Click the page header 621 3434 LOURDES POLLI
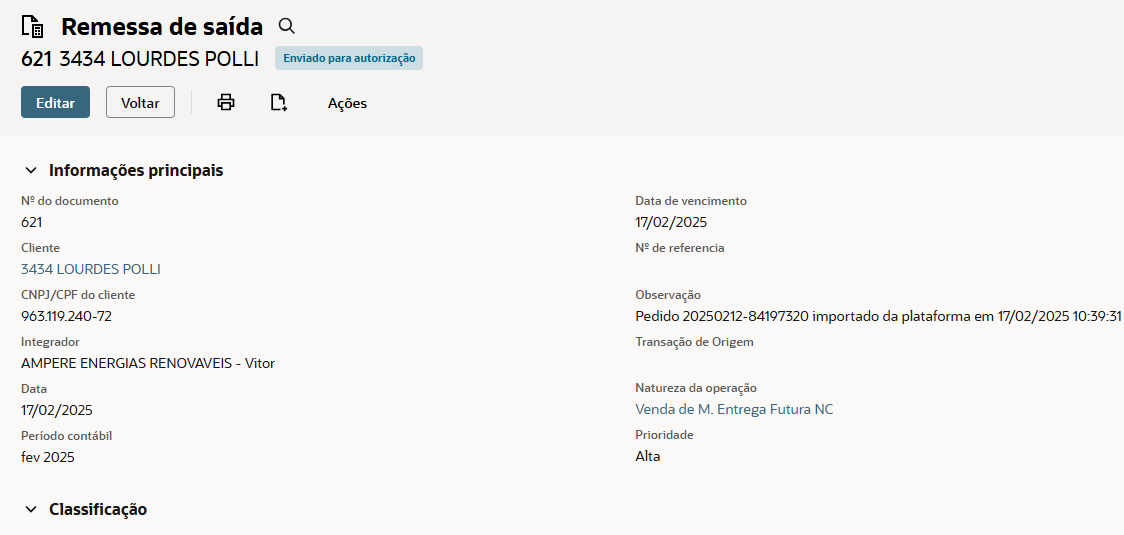1124x535 pixels. 140,58
